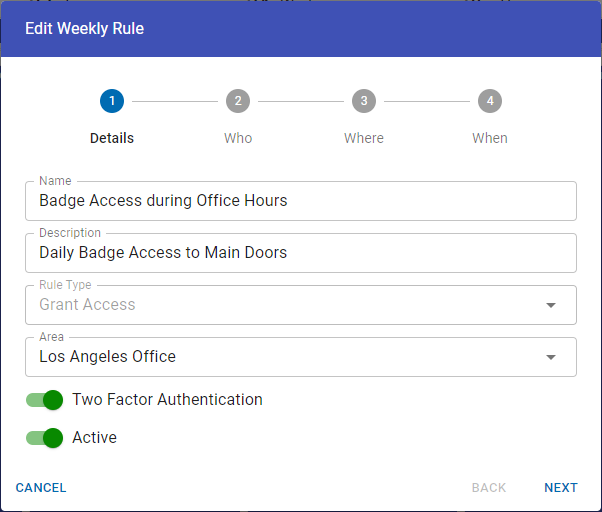Click the step 1 circle icon
The image size is (602, 512).
(x=112, y=101)
